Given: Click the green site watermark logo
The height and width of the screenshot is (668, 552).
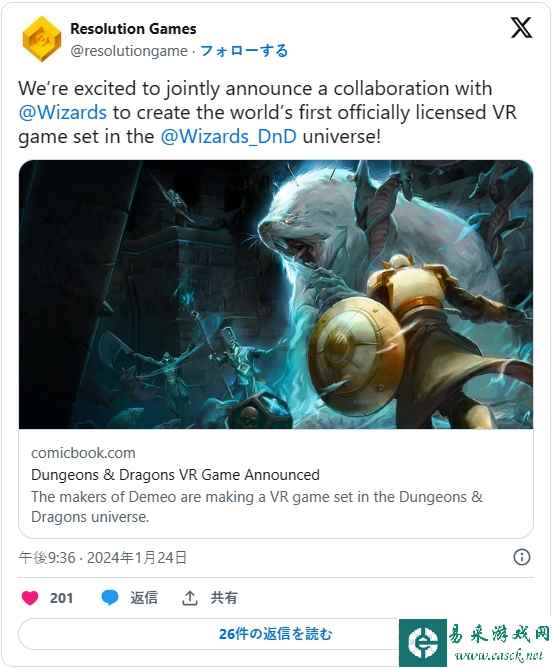Looking at the screenshot, I should click(x=423, y=643).
